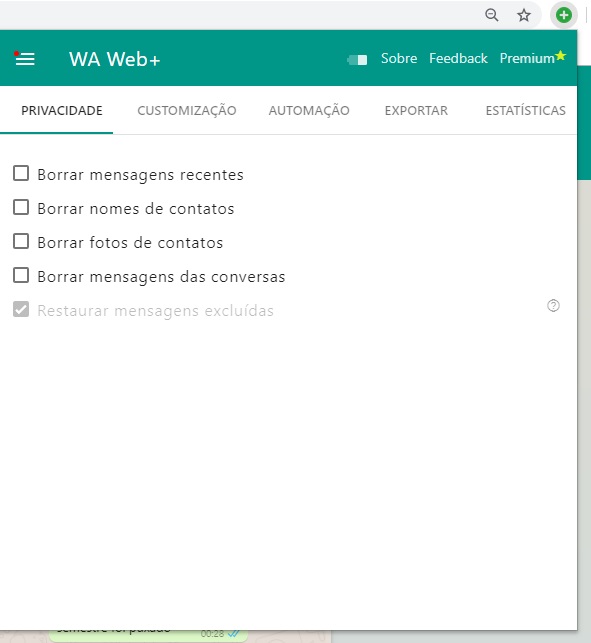Switch to the Customização tab

click(x=187, y=110)
